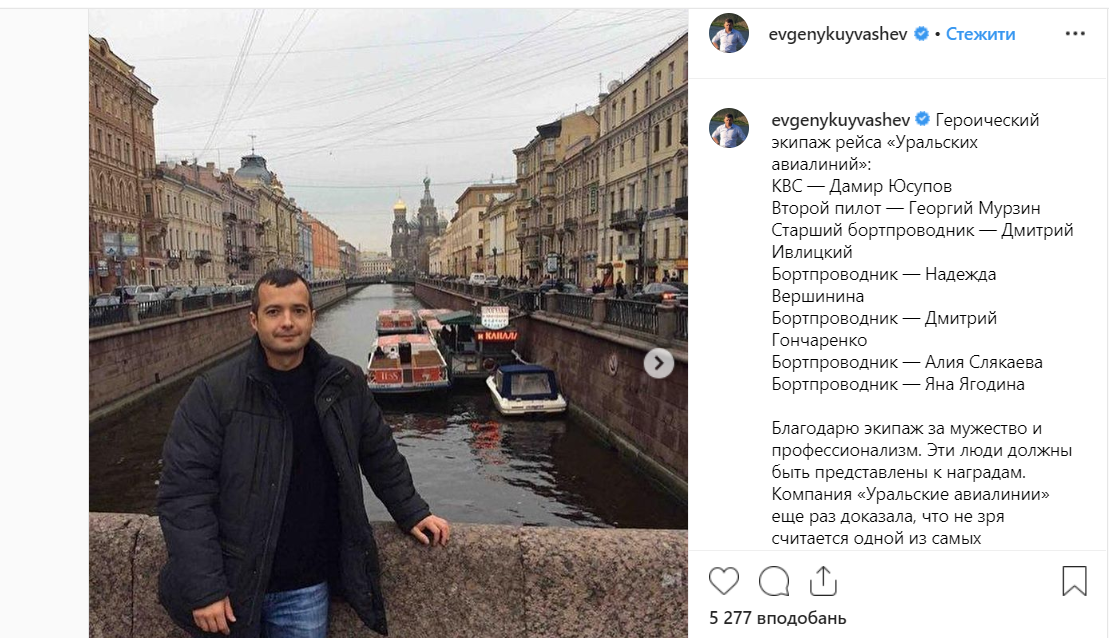This screenshot has width=1109, height=638.
Task: Open evgenykuyvashev username in the caption
Action: pyautogui.click(x=840, y=120)
